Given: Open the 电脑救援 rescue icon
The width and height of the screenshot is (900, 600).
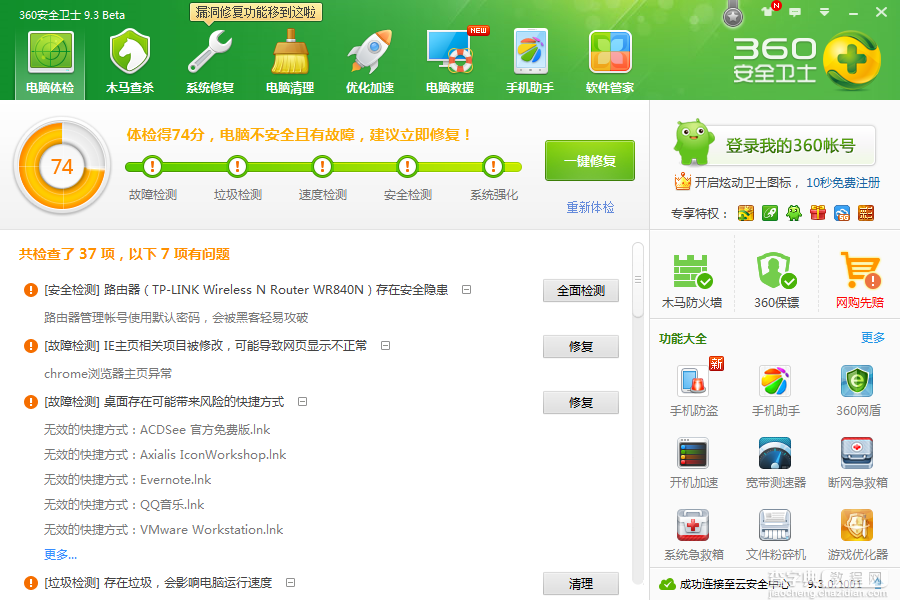Looking at the screenshot, I should (x=450, y=61).
